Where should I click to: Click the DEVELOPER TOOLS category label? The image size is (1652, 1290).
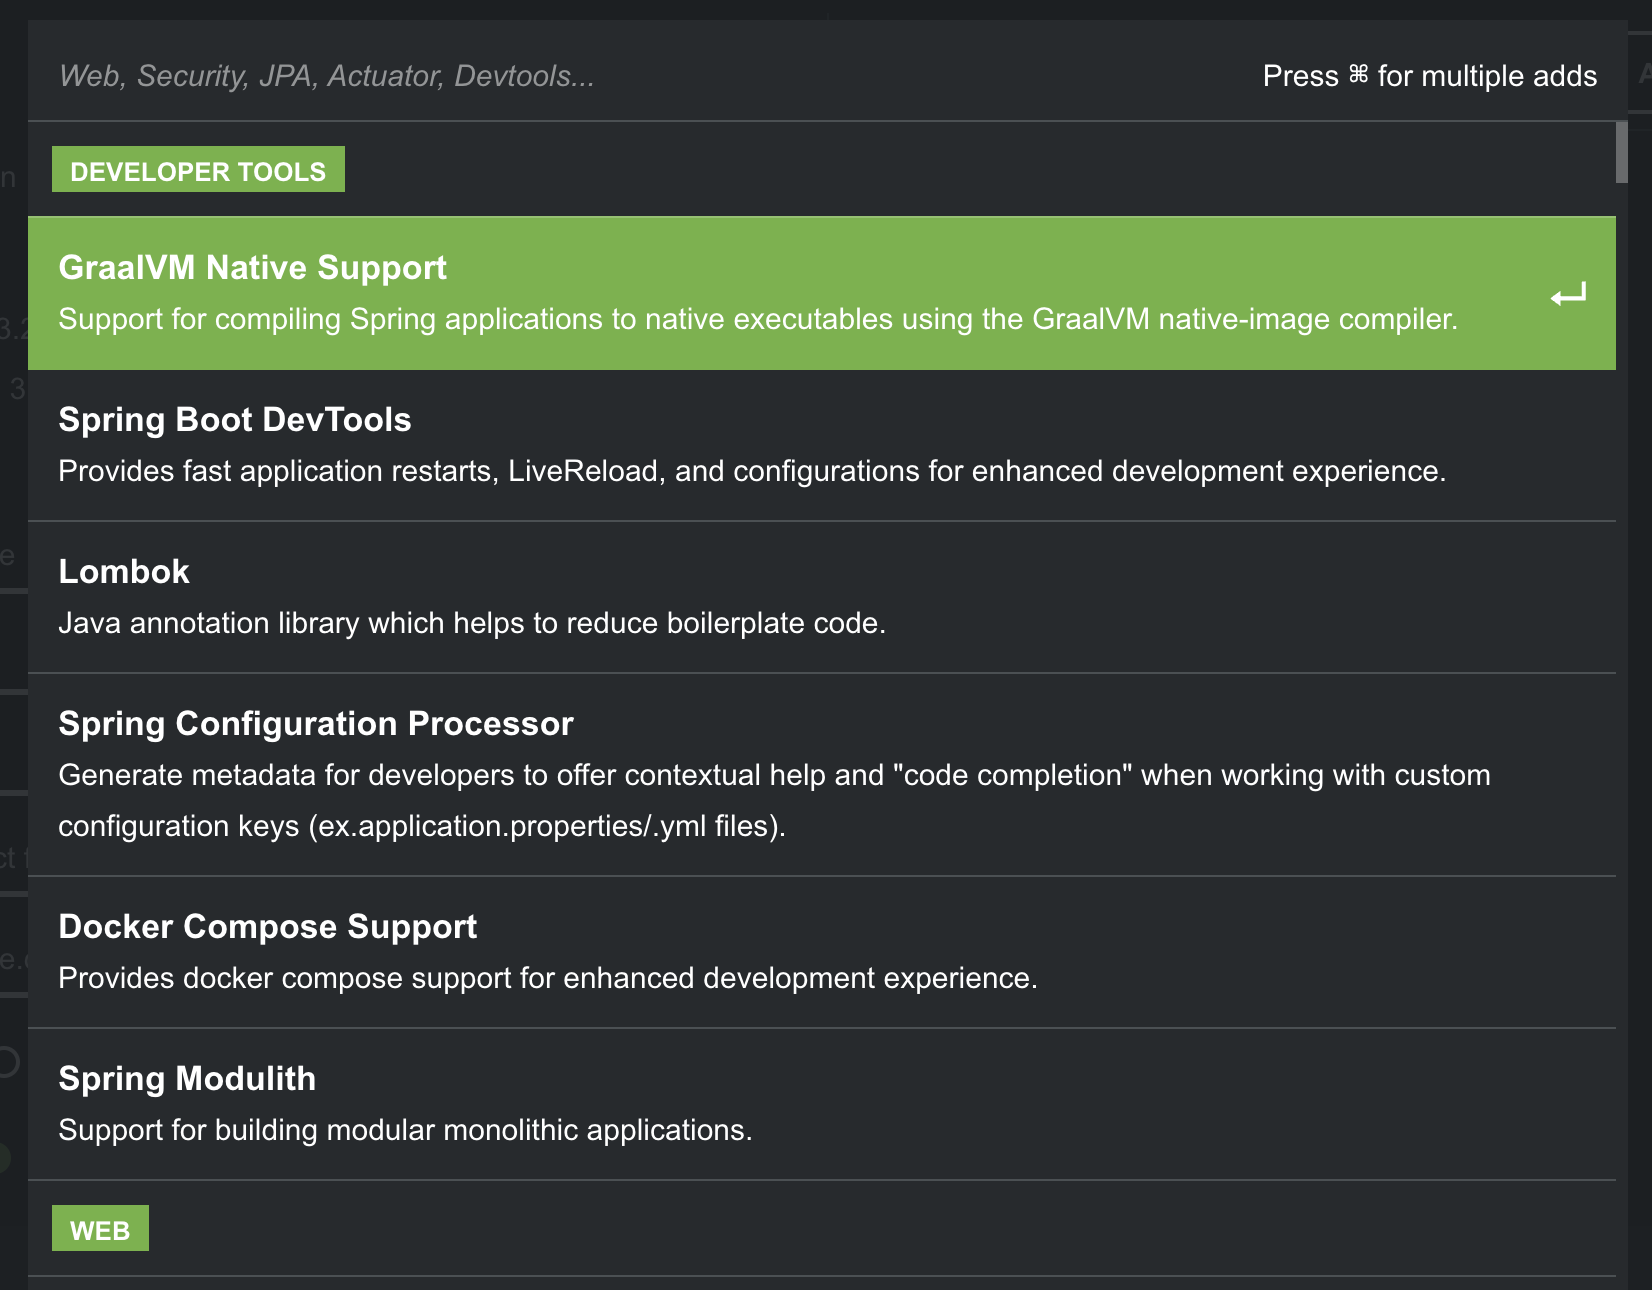pyautogui.click(x=198, y=170)
